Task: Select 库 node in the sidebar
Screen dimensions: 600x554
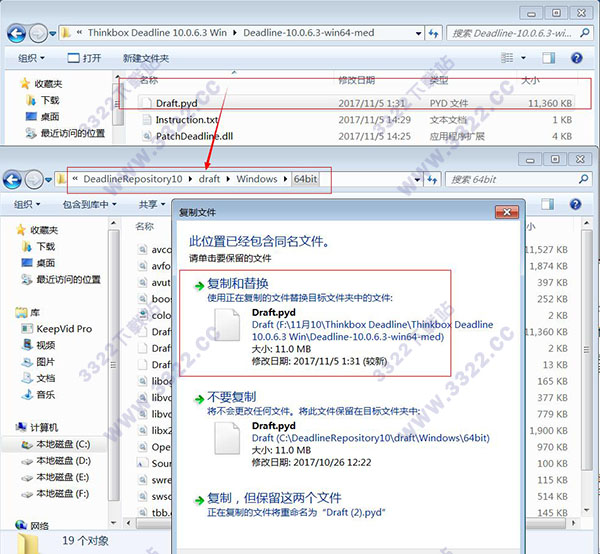Action: pyautogui.click(x=34, y=313)
